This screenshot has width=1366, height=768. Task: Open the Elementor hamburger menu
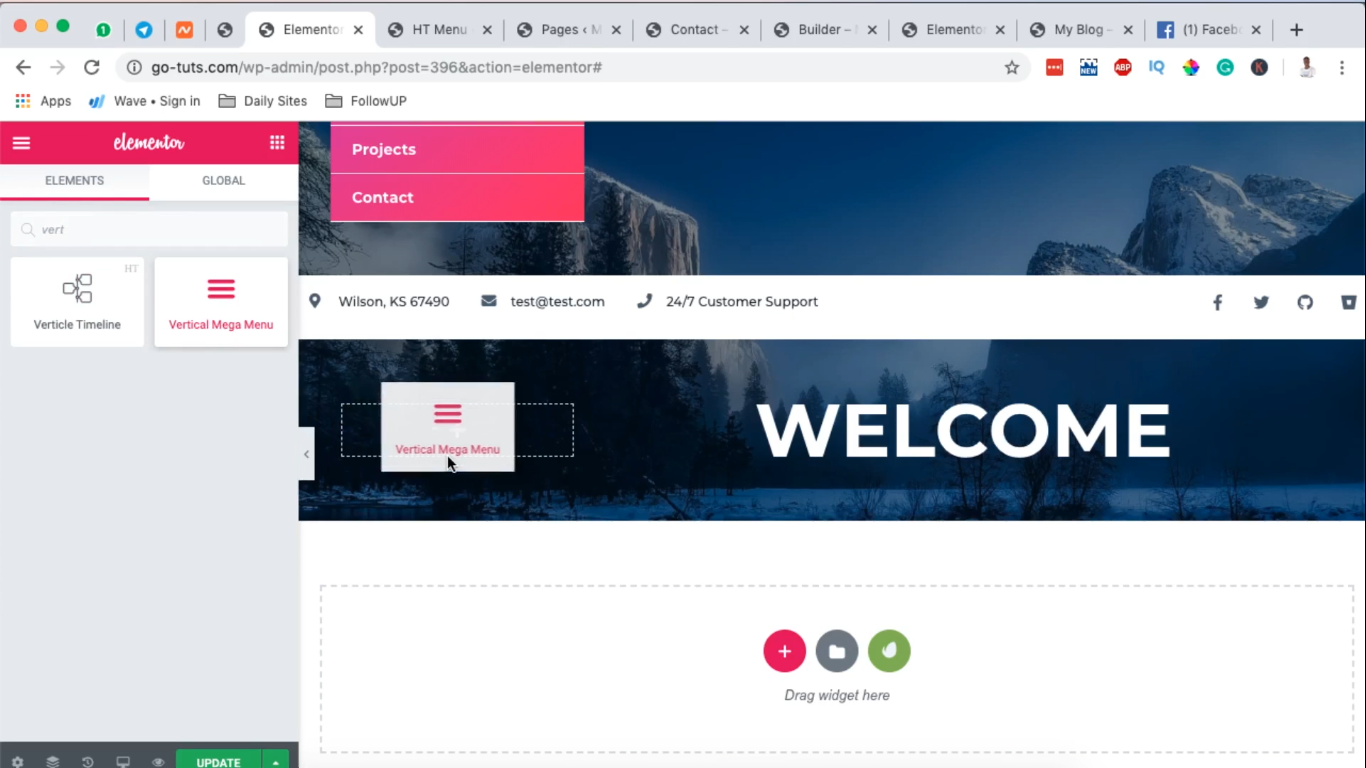[21, 143]
